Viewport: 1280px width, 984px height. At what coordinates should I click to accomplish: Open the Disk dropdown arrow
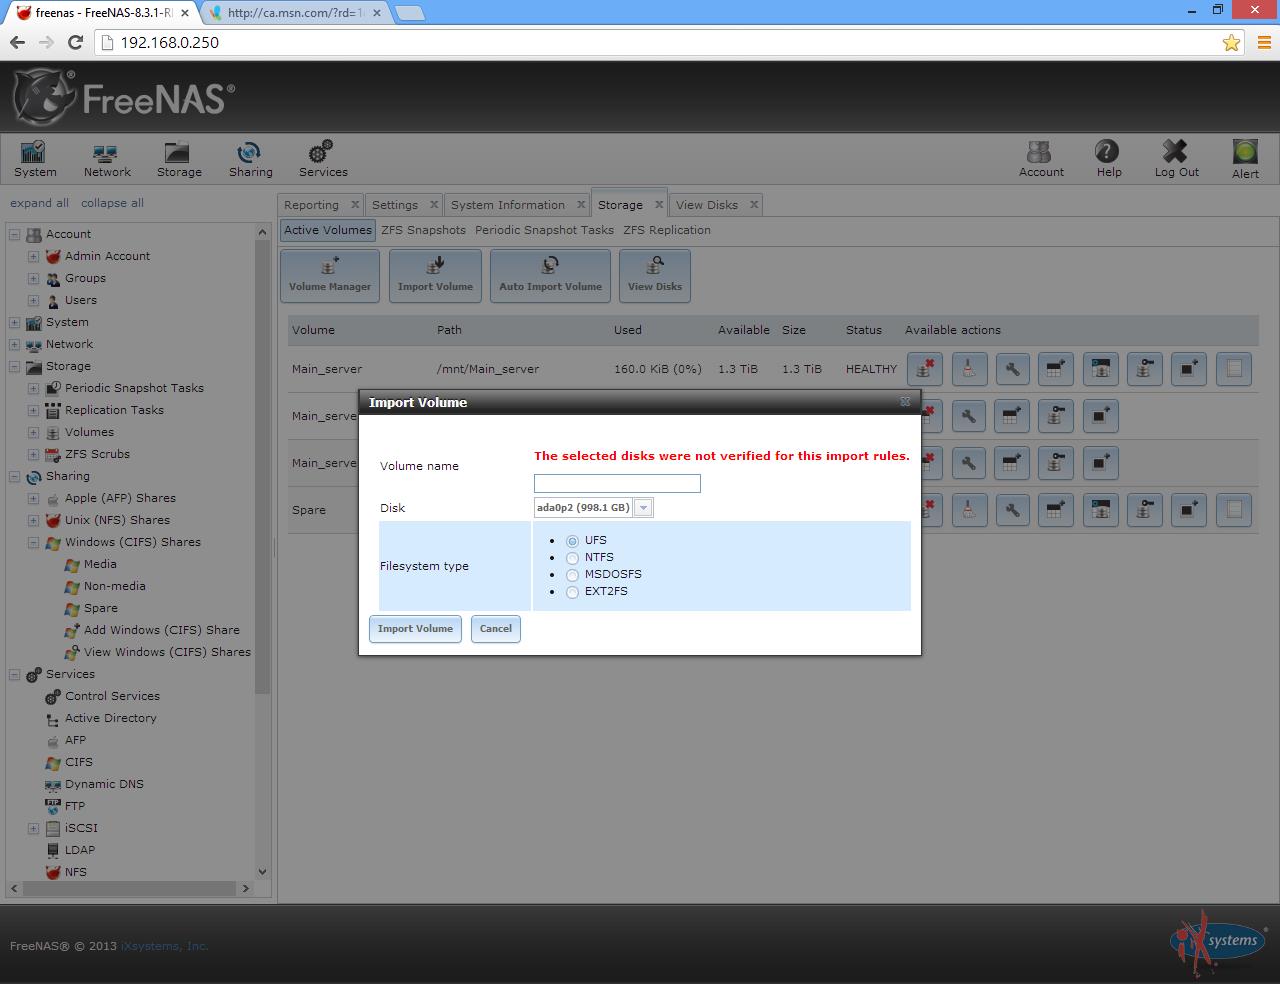pos(644,508)
